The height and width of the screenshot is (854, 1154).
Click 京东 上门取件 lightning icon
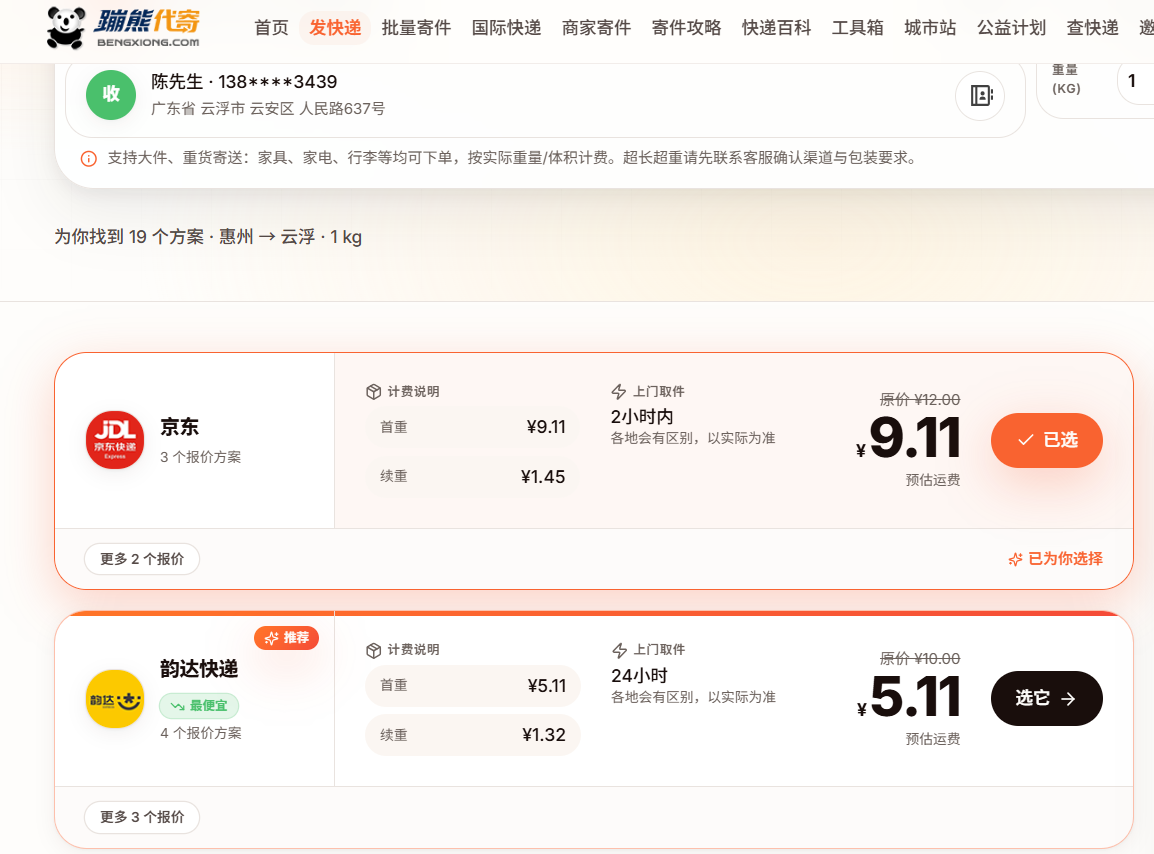[619, 392]
